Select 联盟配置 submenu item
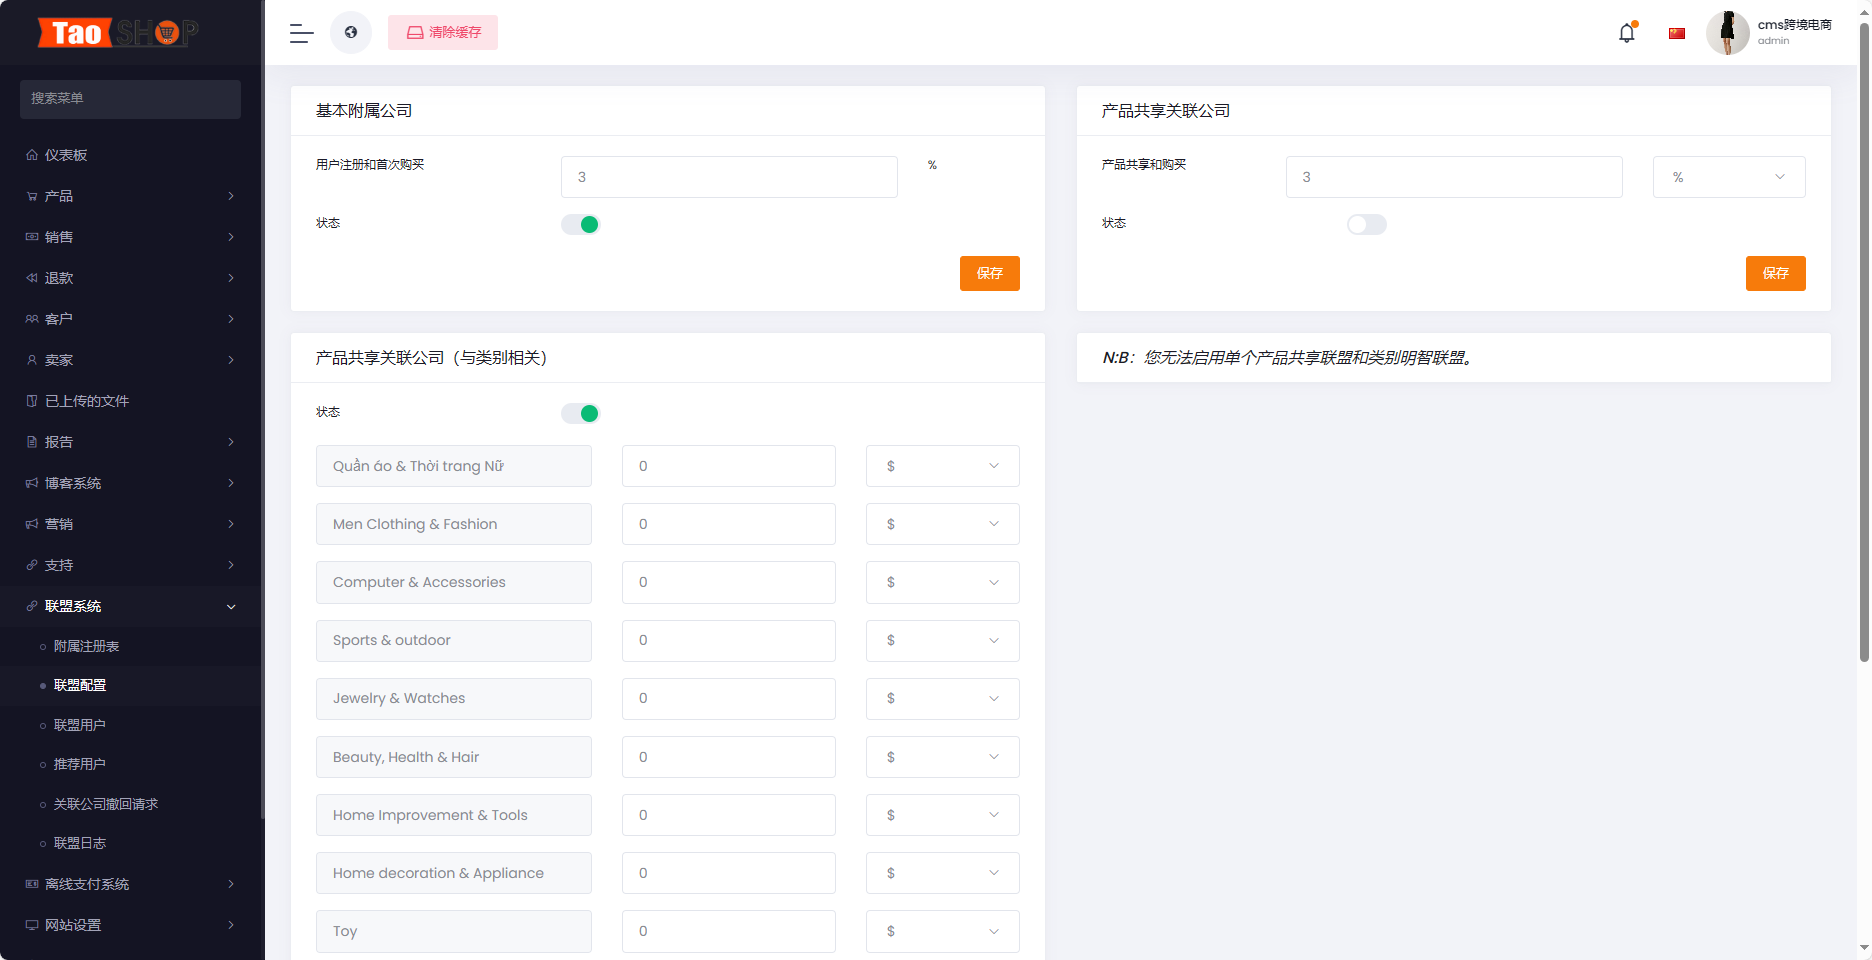The width and height of the screenshot is (1872, 960). click(80, 685)
